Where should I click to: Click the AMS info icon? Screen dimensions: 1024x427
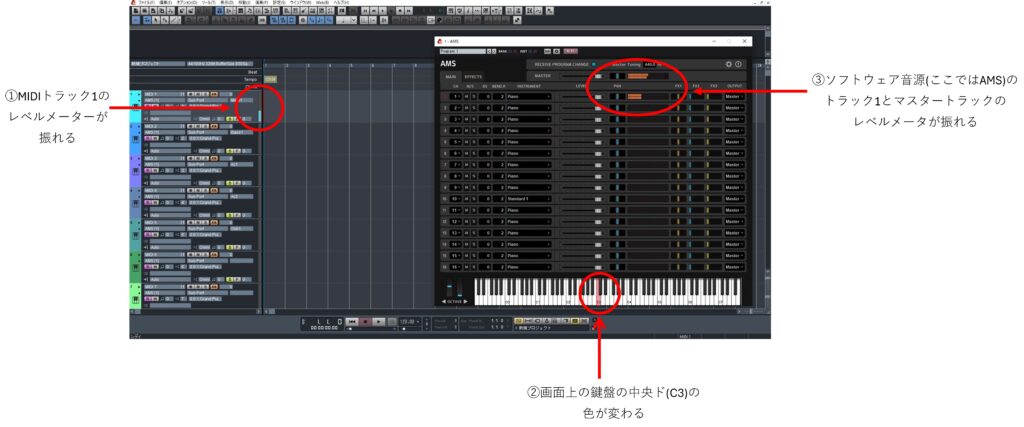click(x=739, y=64)
